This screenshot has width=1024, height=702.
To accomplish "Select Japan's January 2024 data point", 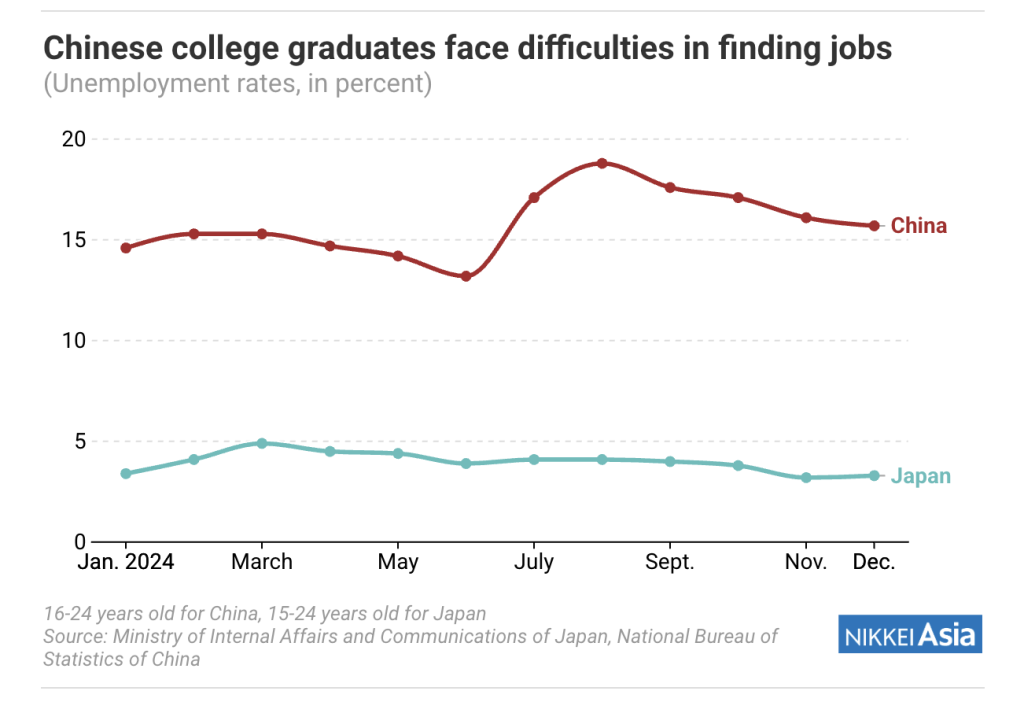I will [126, 473].
